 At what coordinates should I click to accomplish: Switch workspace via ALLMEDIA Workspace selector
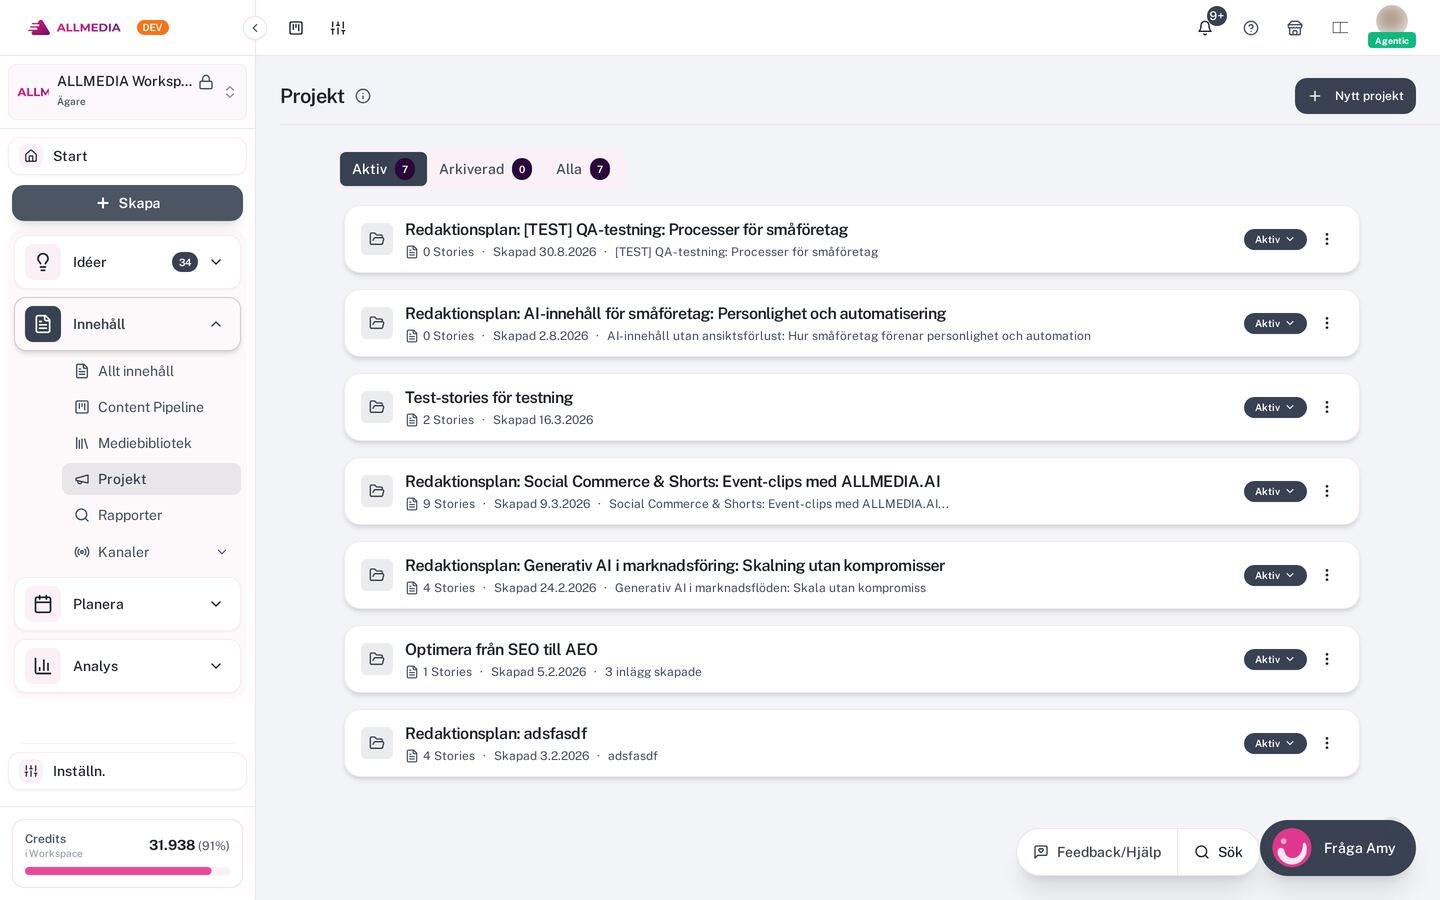127,92
